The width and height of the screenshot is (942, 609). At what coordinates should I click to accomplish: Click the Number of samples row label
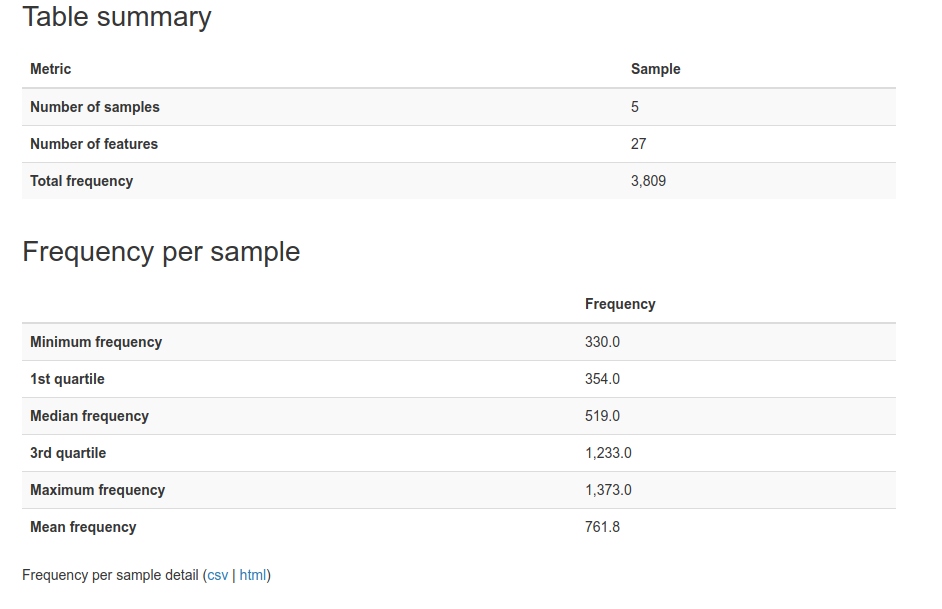(95, 107)
